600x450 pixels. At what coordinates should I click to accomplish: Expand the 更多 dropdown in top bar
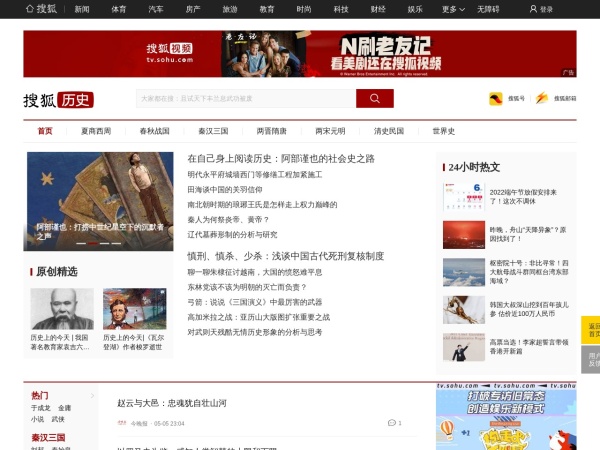[453, 9]
